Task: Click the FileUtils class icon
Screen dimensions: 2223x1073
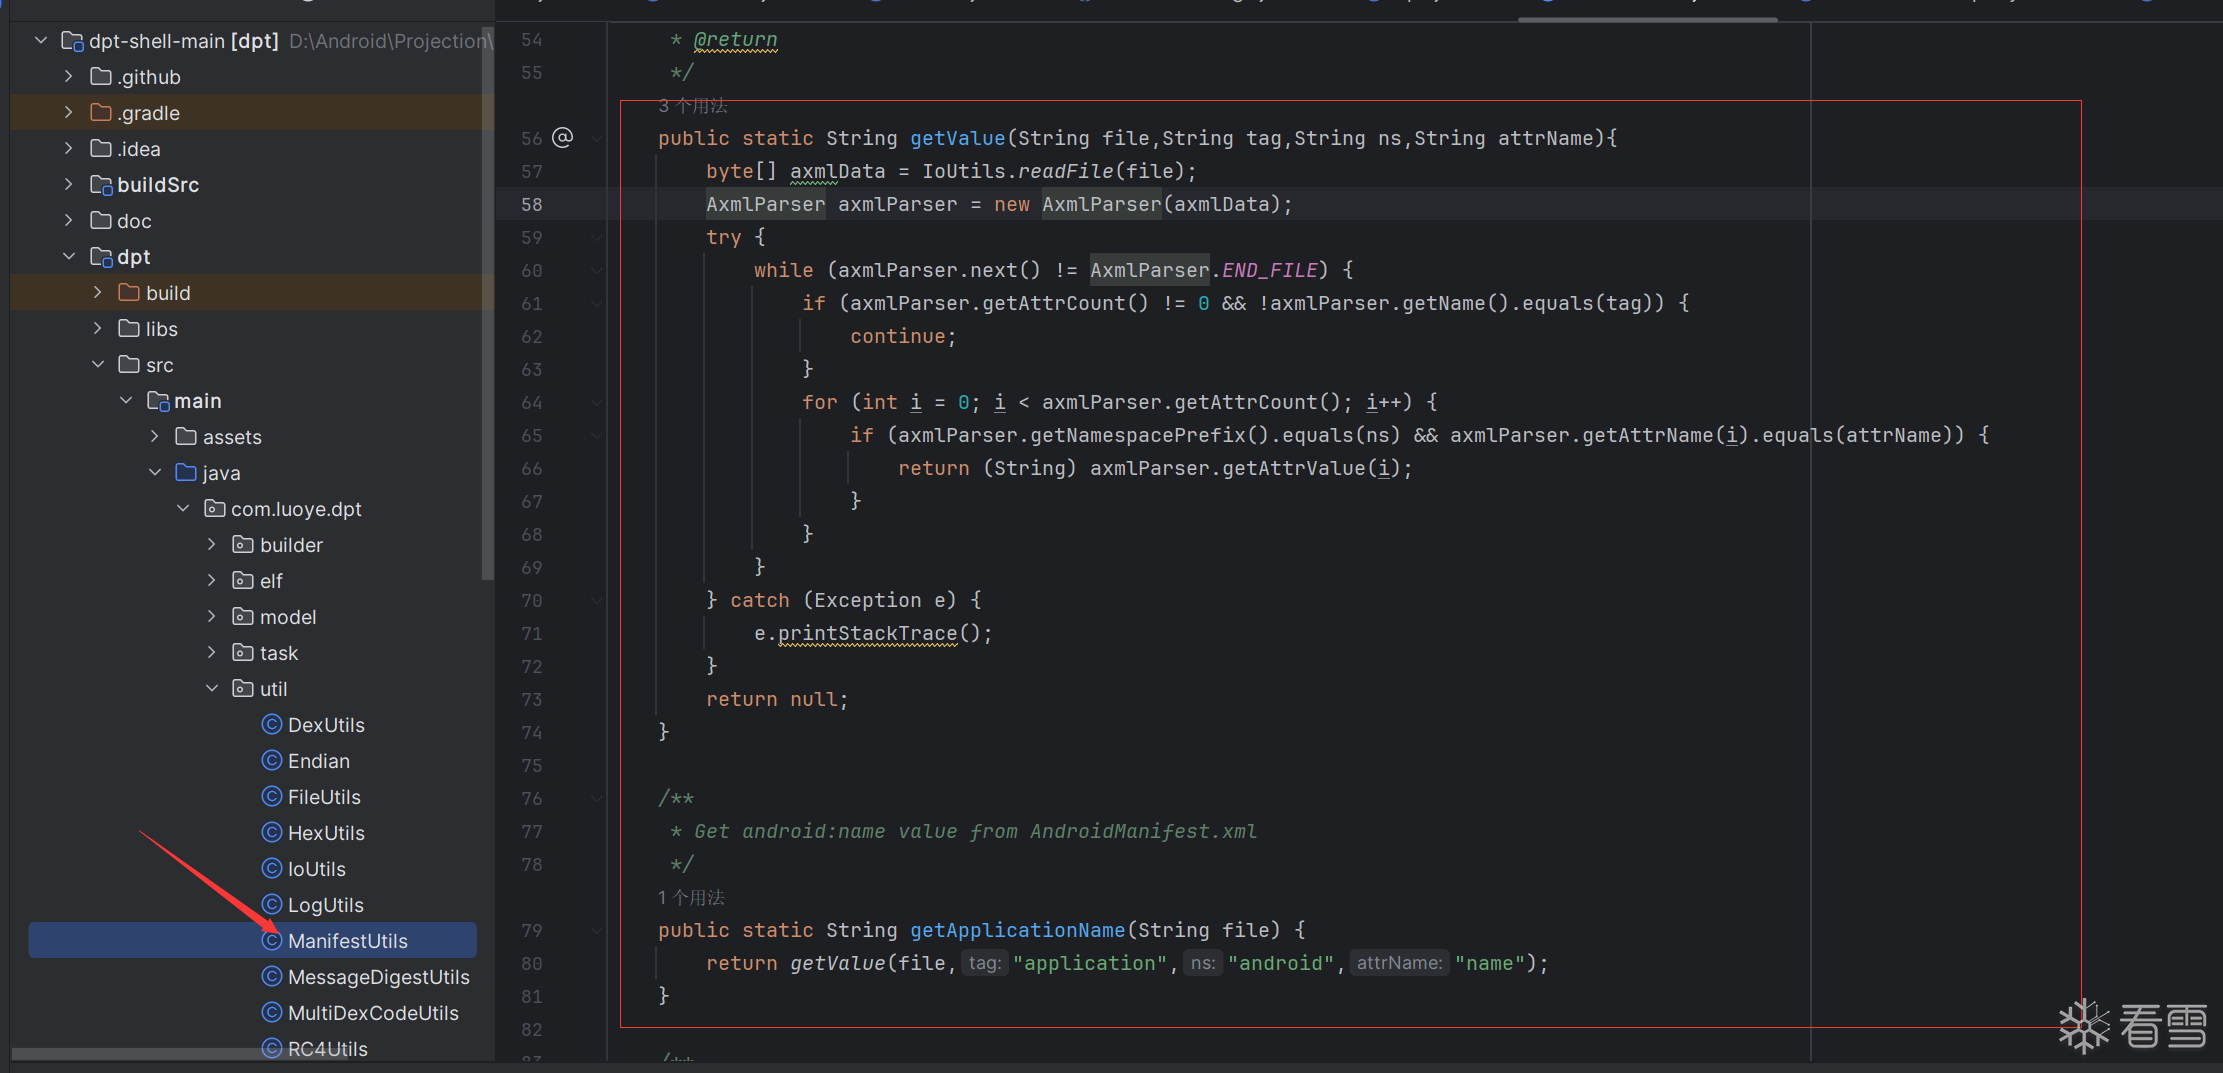Action: coord(271,796)
